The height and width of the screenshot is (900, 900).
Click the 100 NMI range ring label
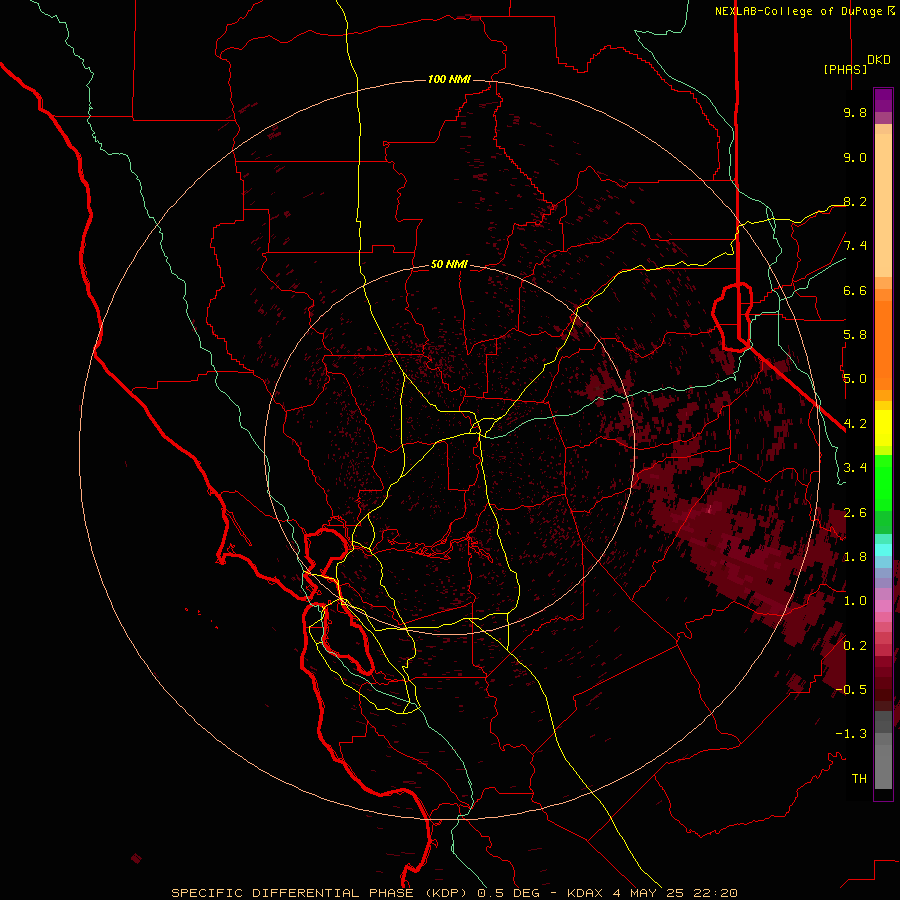(449, 79)
